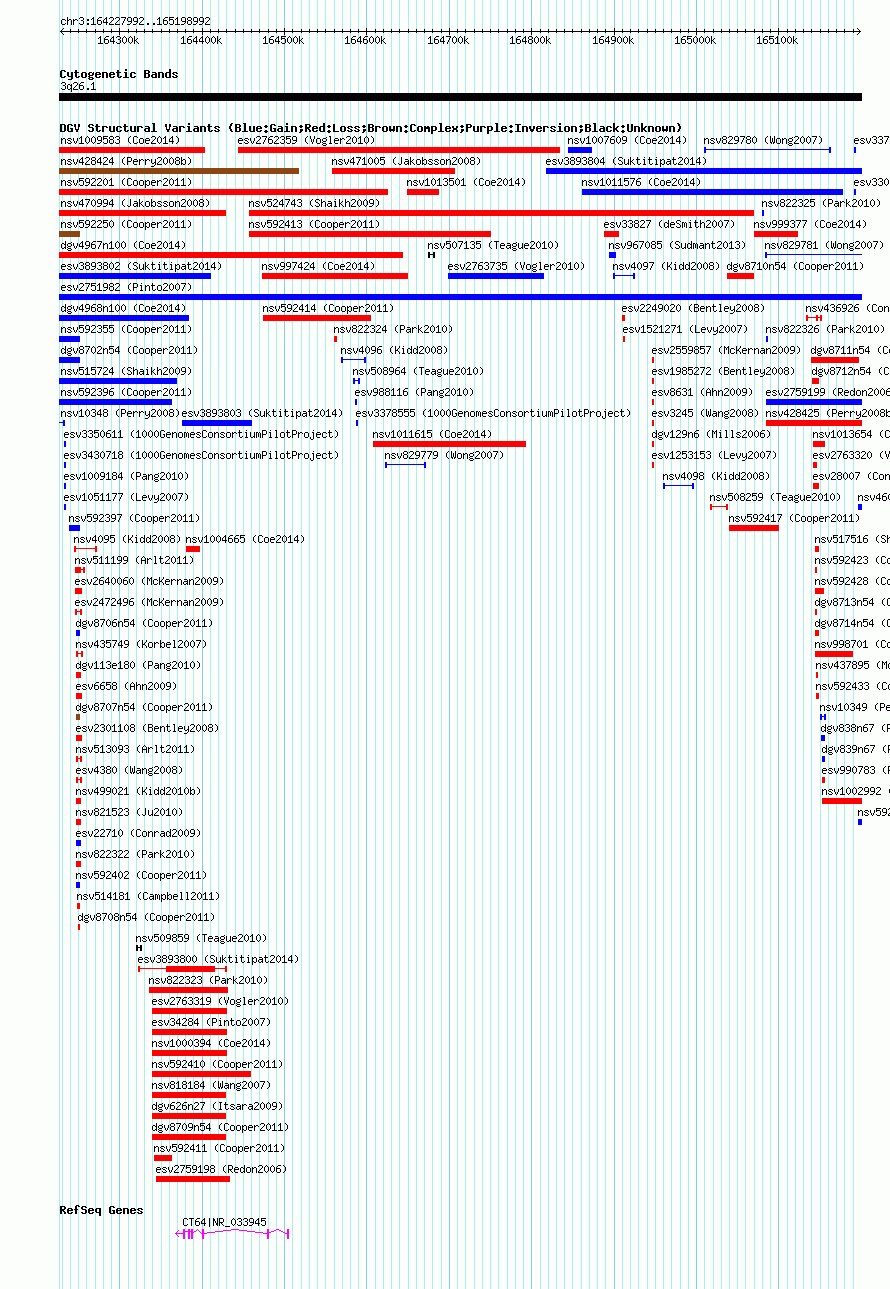Click the esv3378555 1000GenomesConsortiumPilotProject label
The height and width of the screenshot is (1289, 890).
[493, 413]
